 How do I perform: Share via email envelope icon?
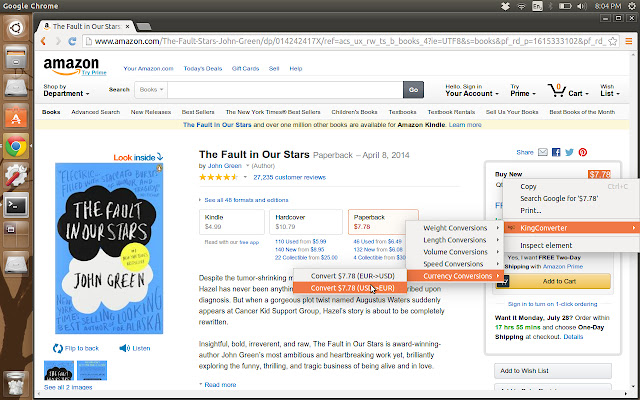pos(542,152)
